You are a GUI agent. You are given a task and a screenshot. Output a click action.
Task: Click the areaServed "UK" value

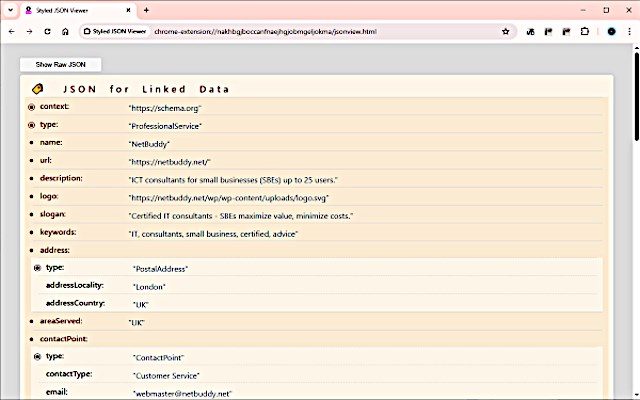(x=137, y=323)
